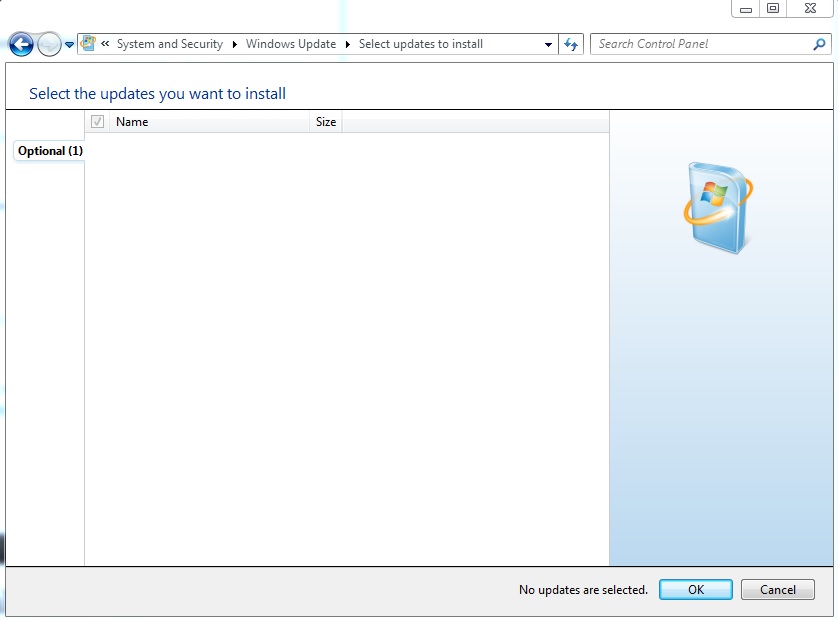Click Select updates to install breadcrumb
The height and width of the screenshot is (620, 838).
pyautogui.click(x=421, y=44)
